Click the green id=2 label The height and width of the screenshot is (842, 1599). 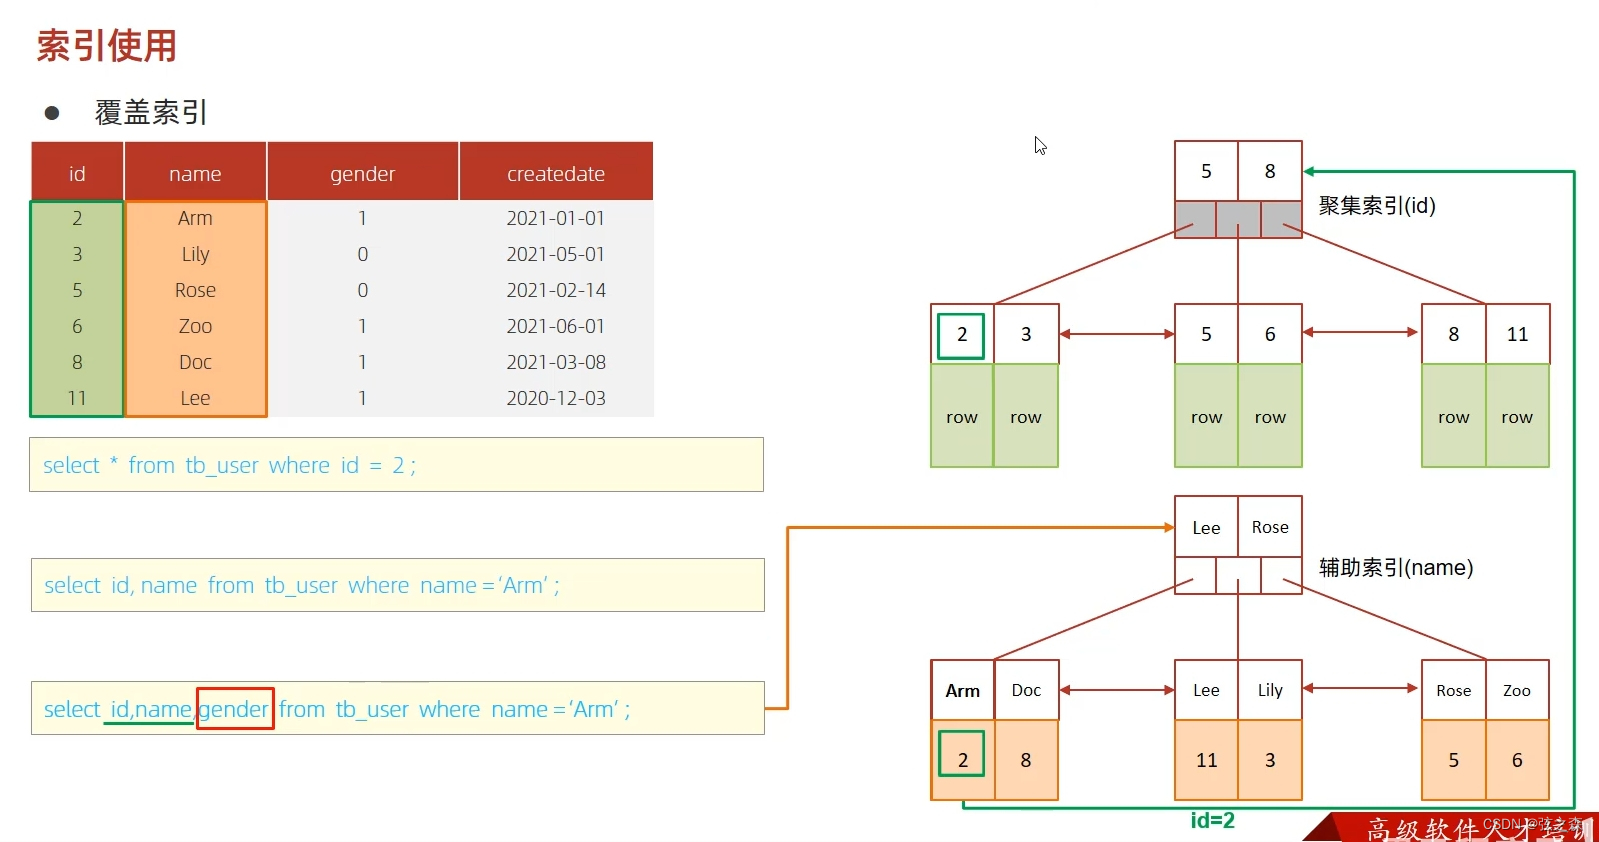[1212, 821]
